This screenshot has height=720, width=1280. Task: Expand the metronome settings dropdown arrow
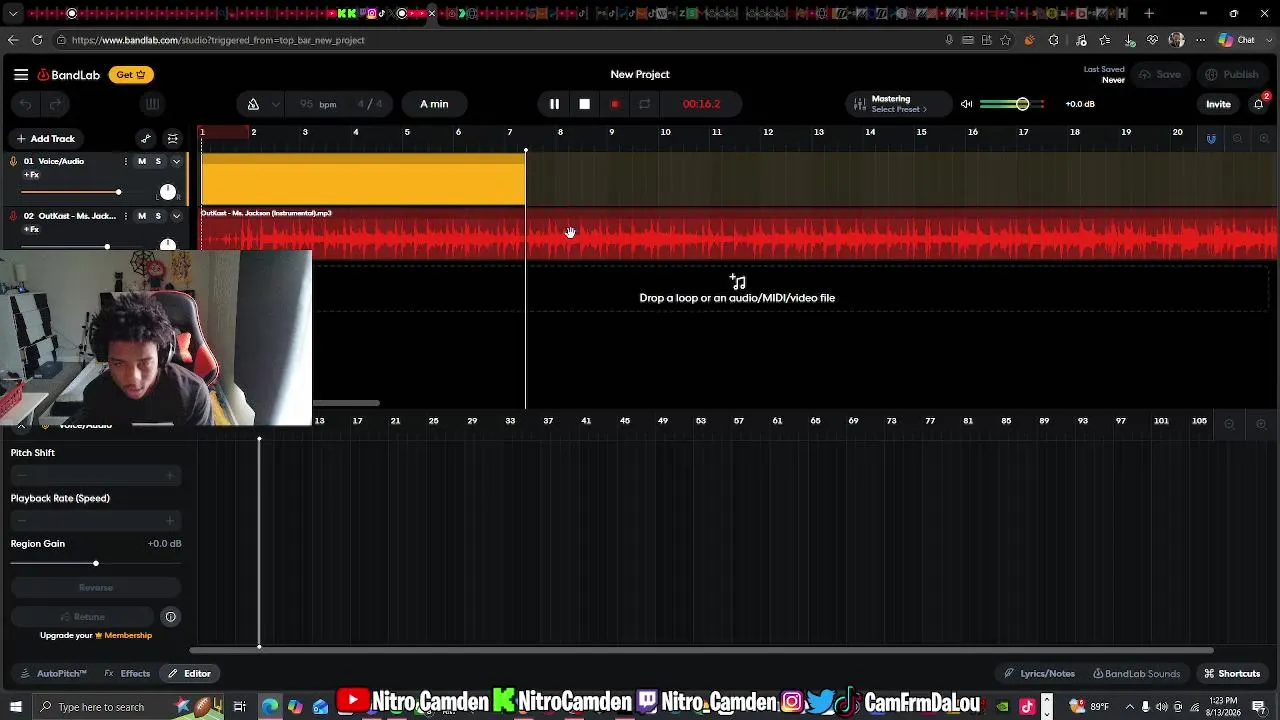point(276,104)
